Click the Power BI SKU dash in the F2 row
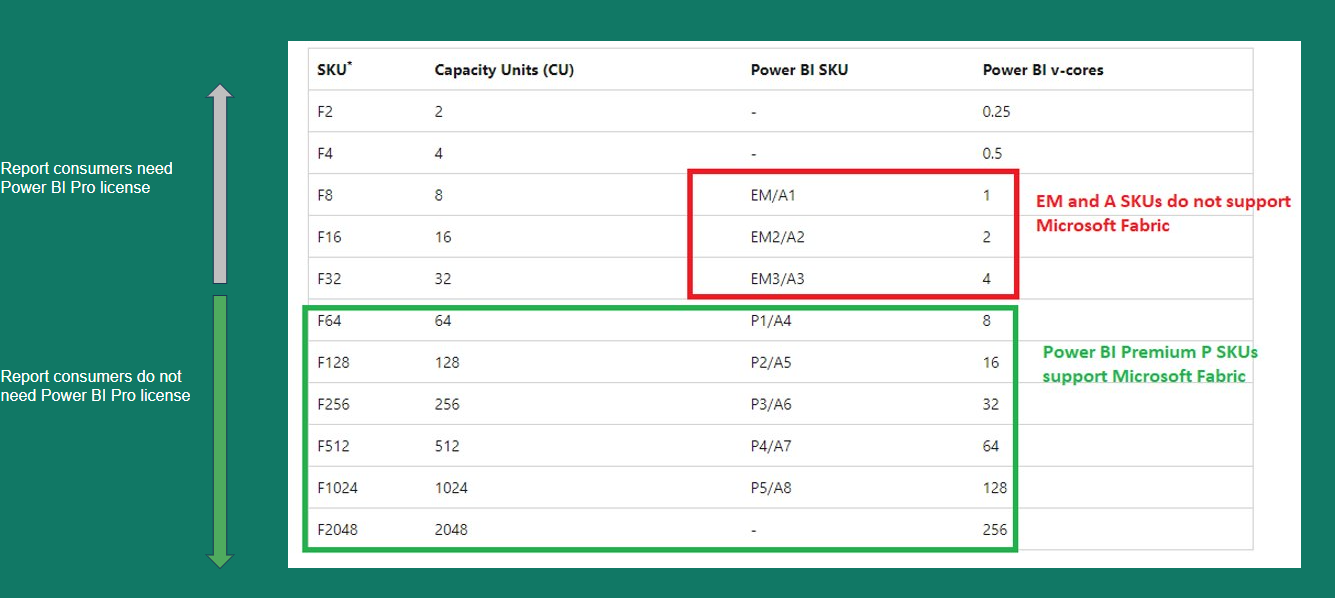1335x598 pixels. (x=753, y=112)
